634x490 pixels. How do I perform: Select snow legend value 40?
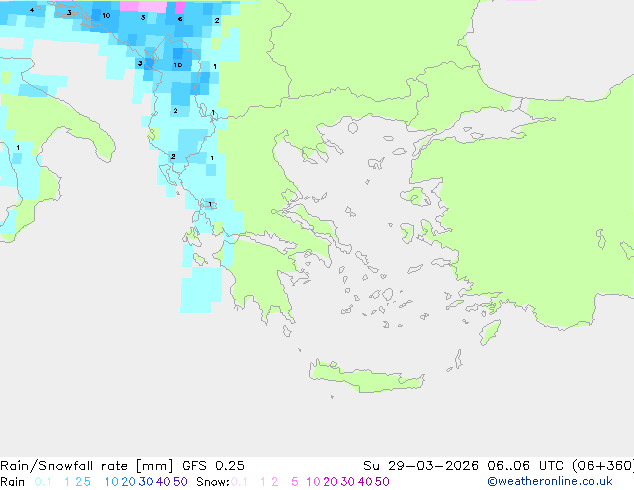point(365,482)
